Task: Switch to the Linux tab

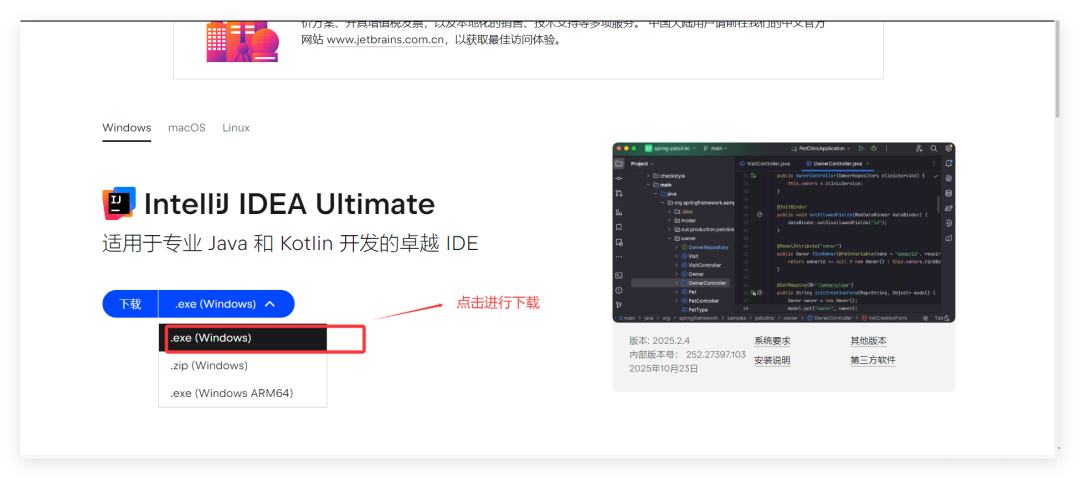Action: coord(236,128)
